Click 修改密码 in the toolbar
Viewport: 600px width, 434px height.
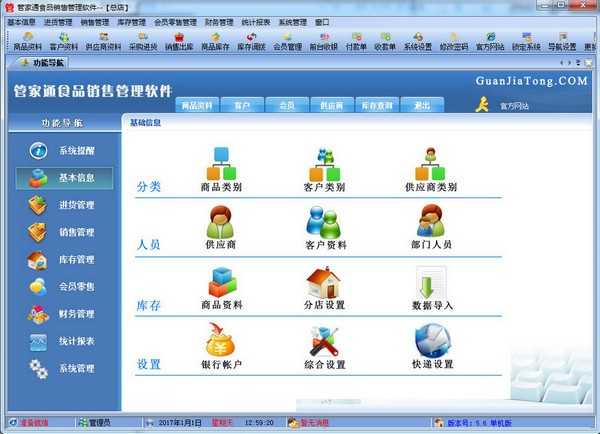[453, 41]
